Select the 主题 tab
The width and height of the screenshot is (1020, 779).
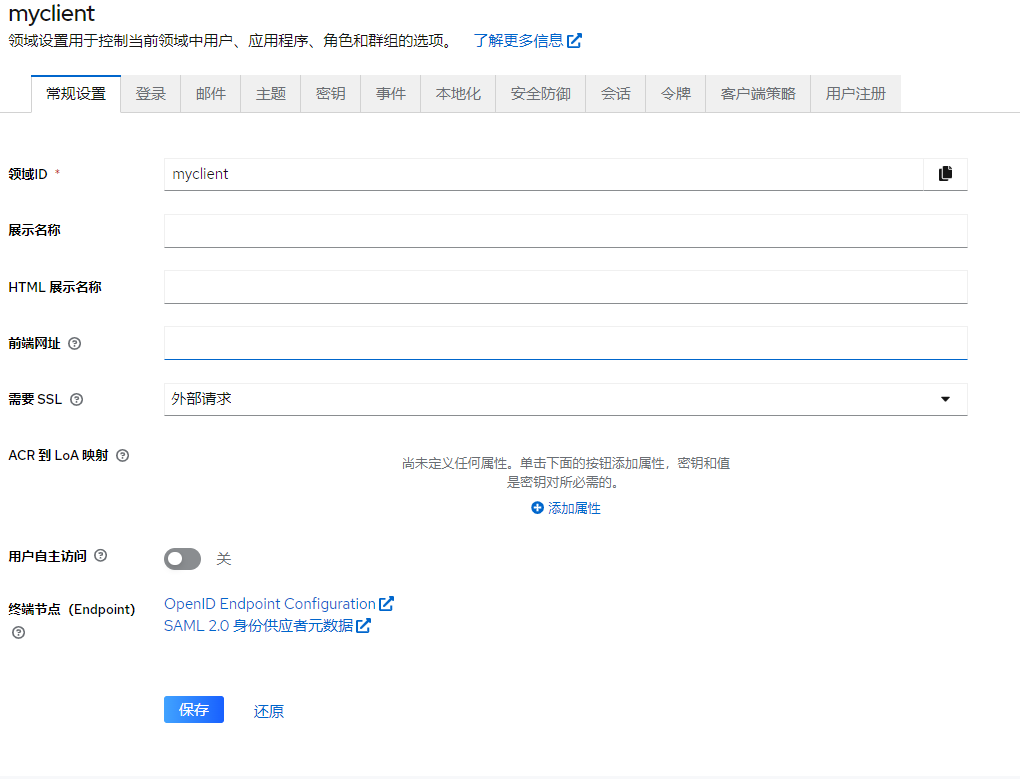[271, 94]
